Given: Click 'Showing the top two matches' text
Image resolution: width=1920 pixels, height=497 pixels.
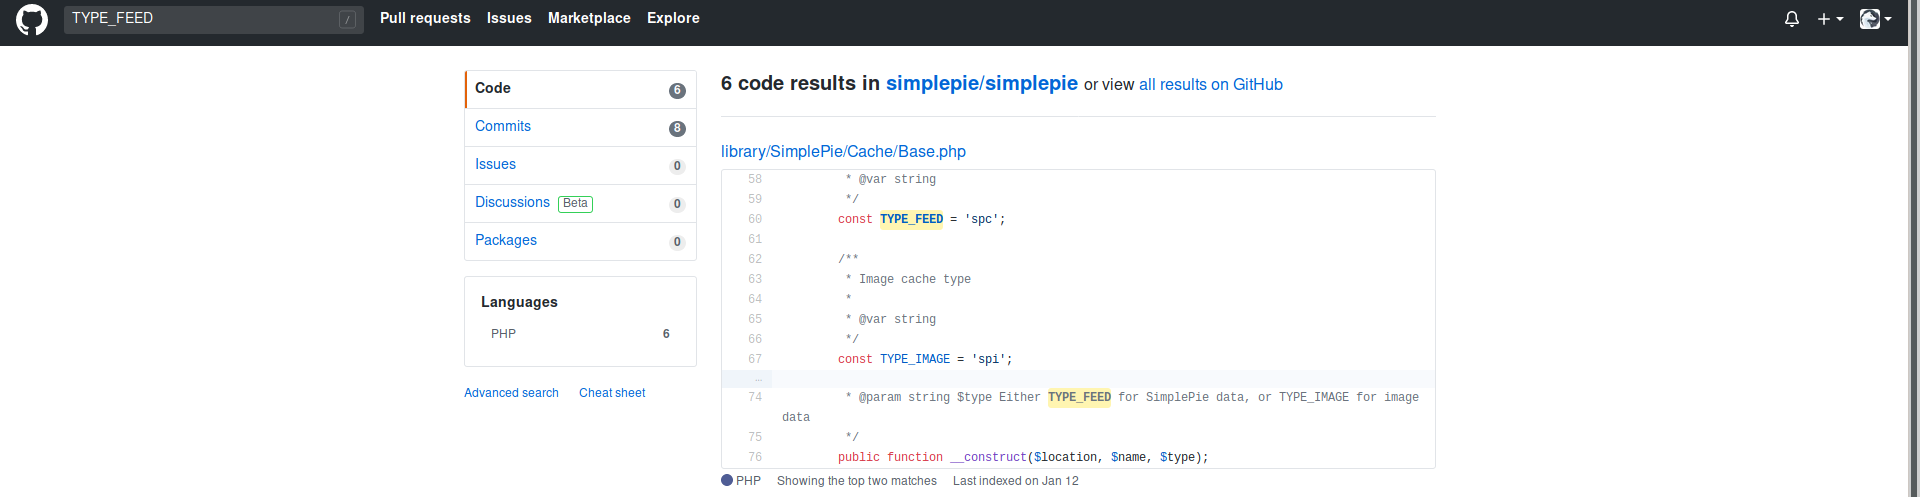Looking at the screenshot, I should pos(857,481).
